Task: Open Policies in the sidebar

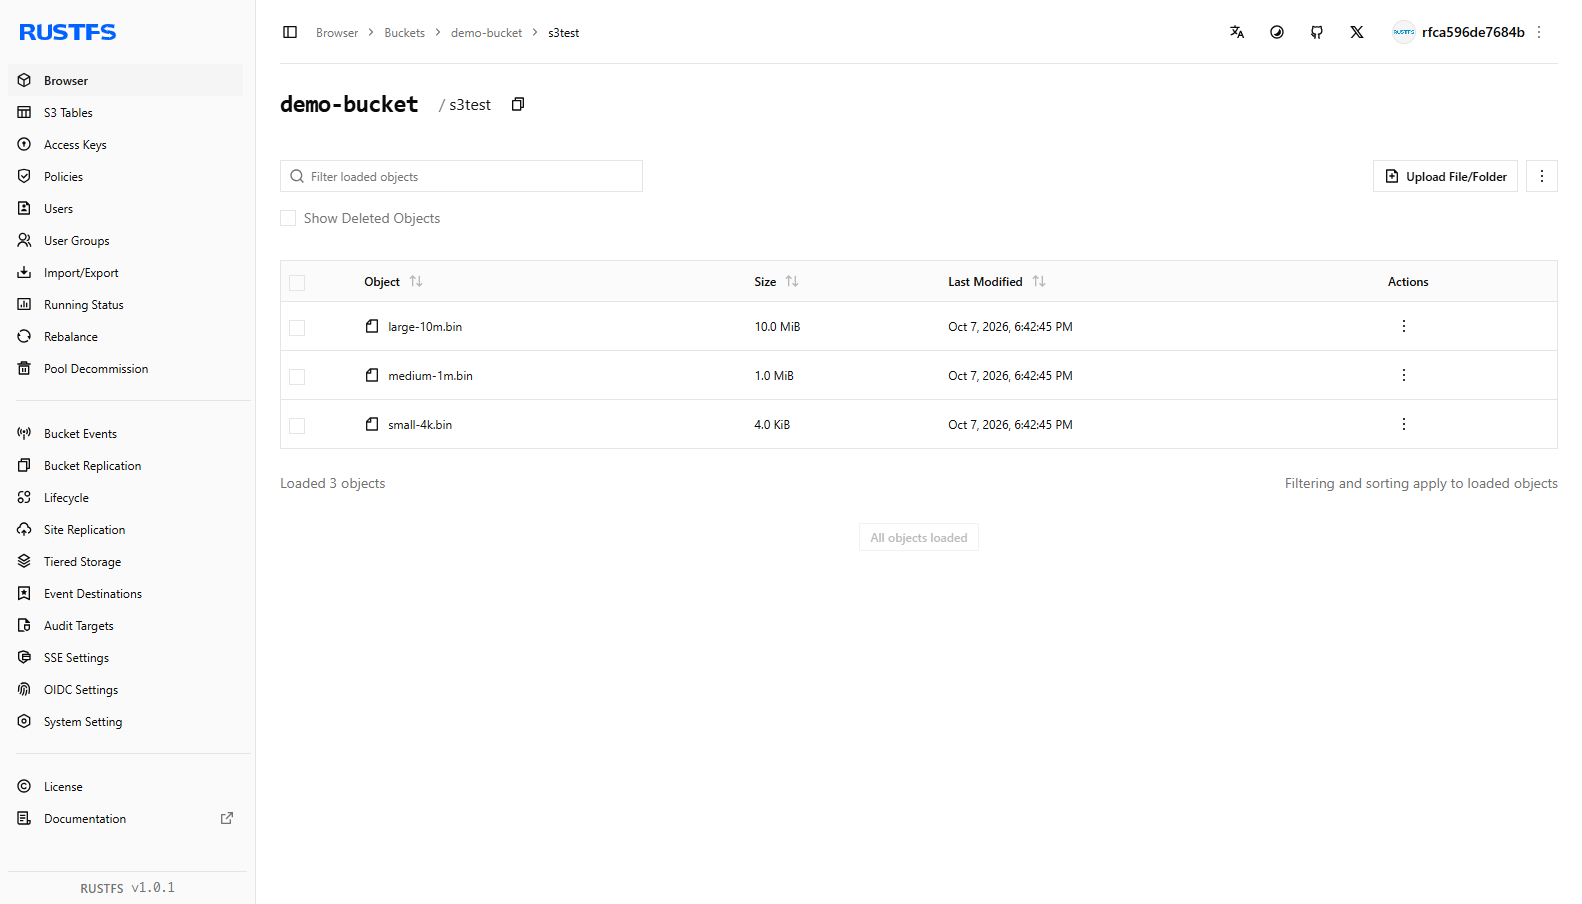Action: 125,176
